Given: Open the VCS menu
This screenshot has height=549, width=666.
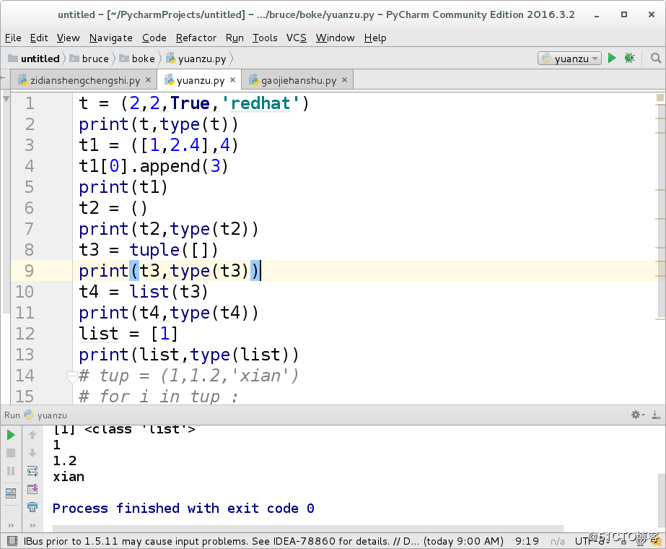Looking at the screenshot, I should pos(296,38).
